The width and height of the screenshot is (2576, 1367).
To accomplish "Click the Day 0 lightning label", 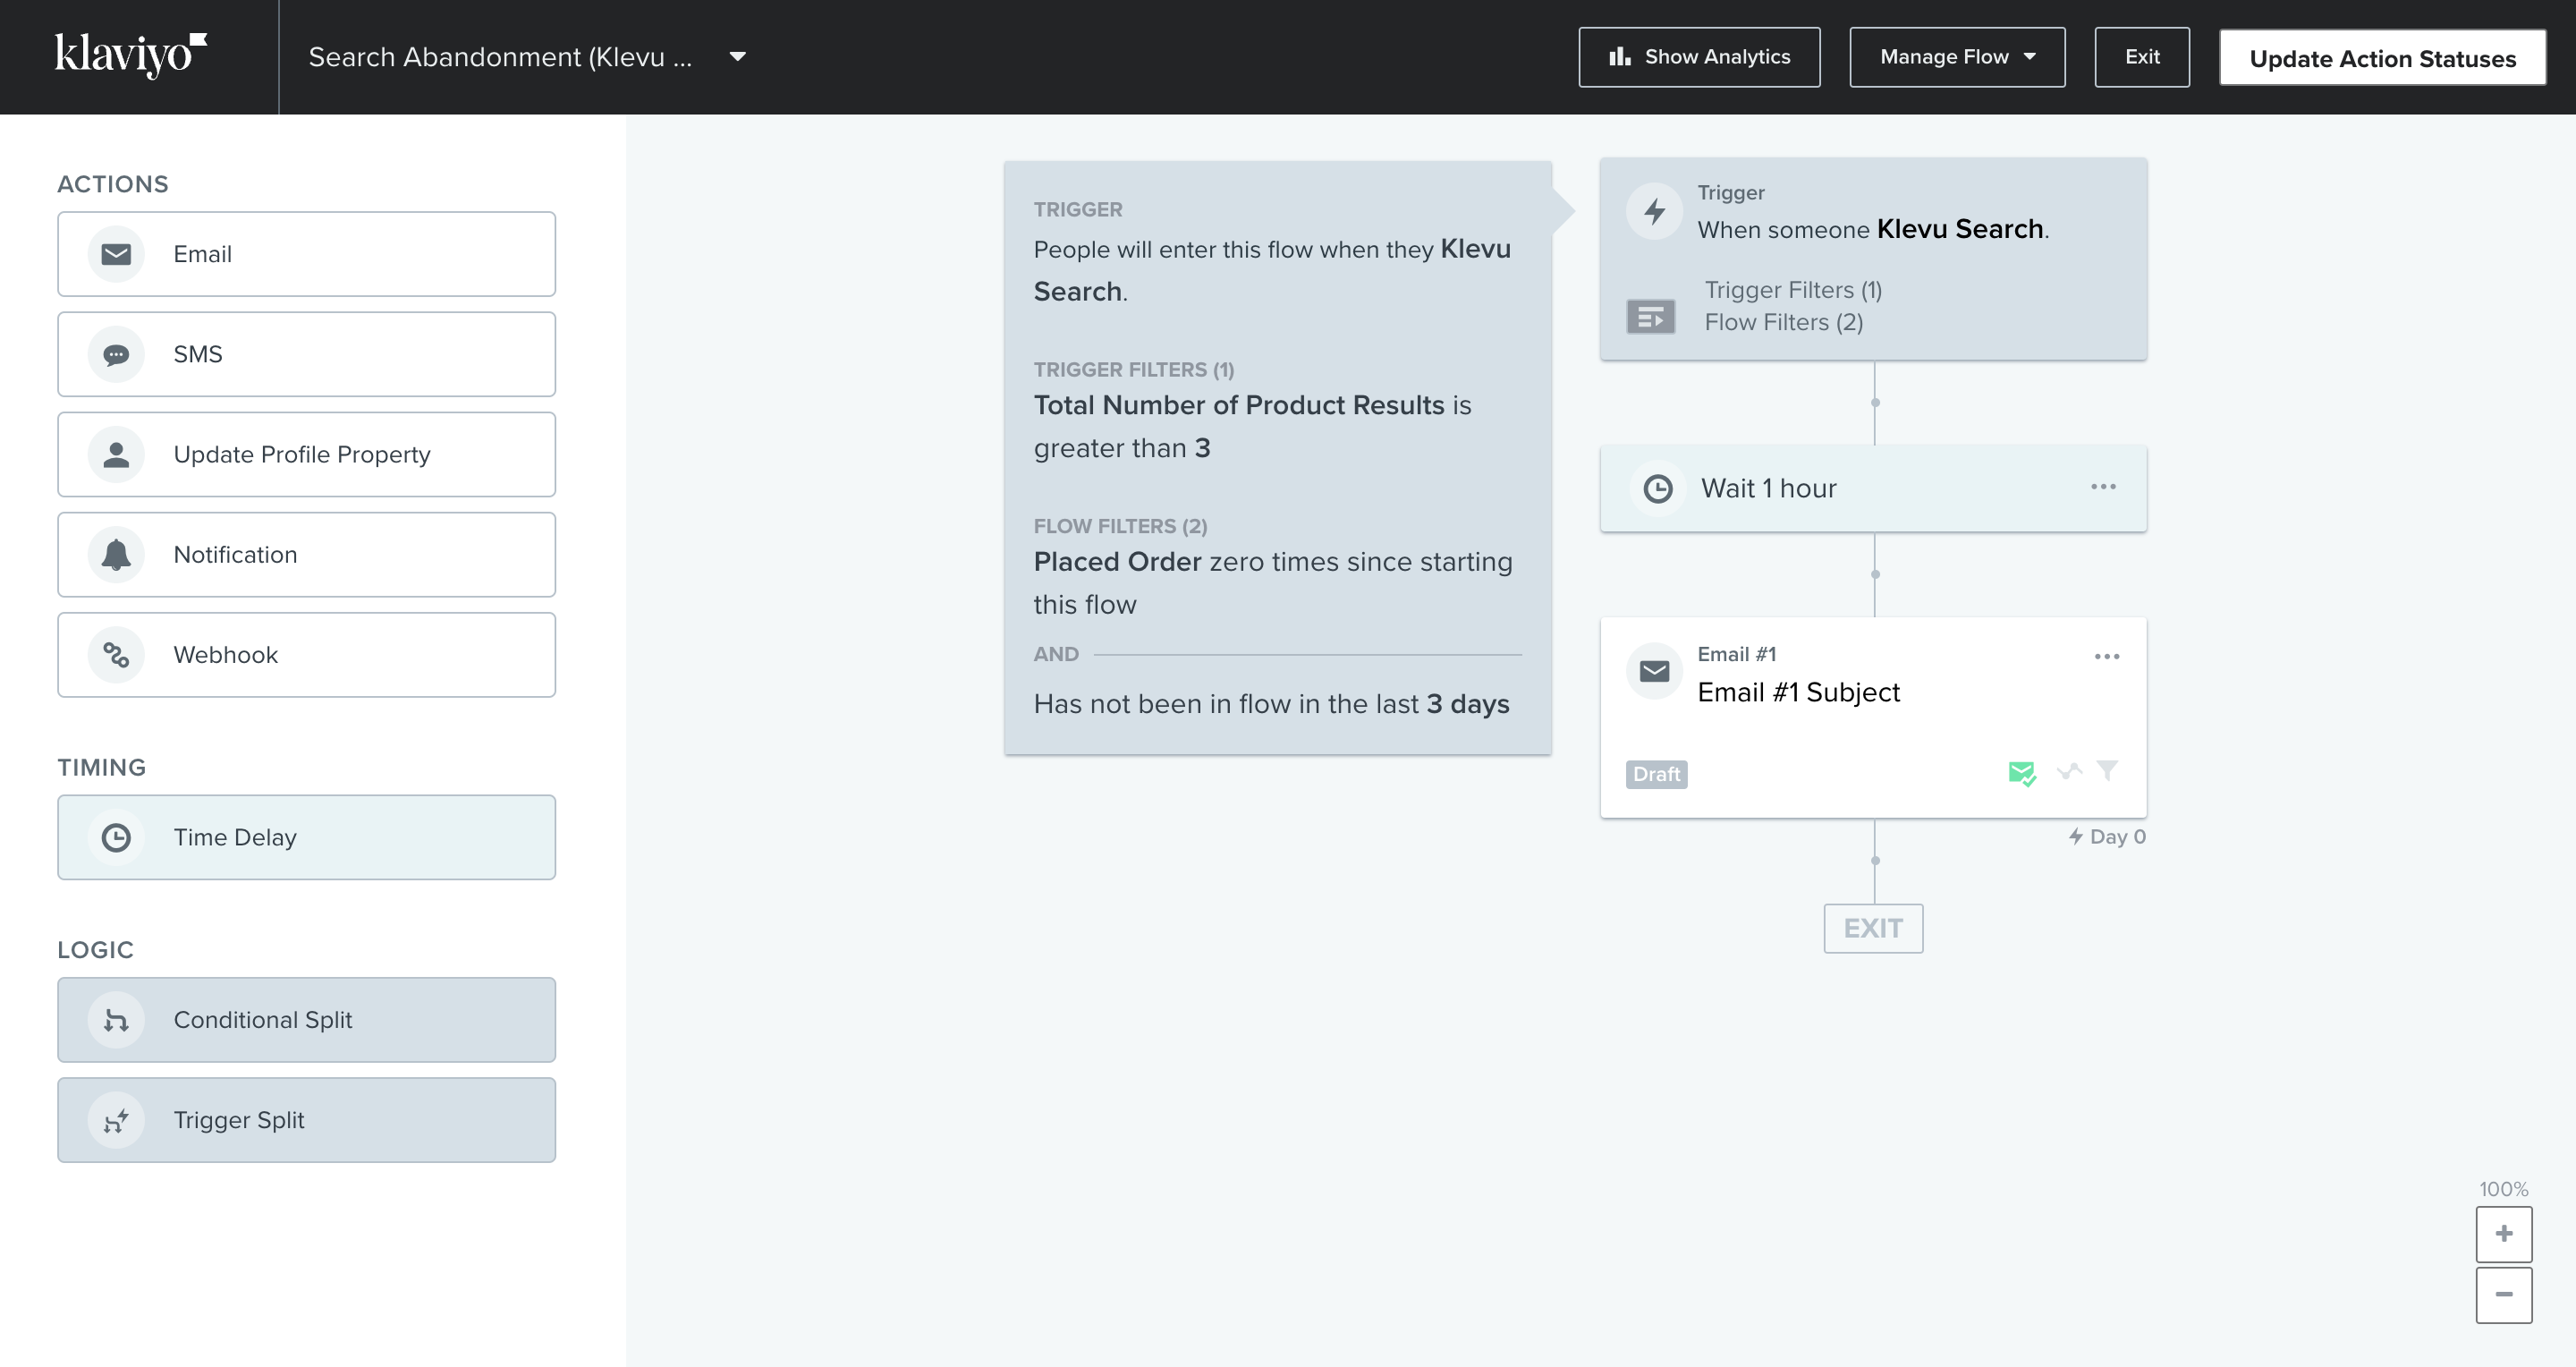I will [x=2106, y=836].
